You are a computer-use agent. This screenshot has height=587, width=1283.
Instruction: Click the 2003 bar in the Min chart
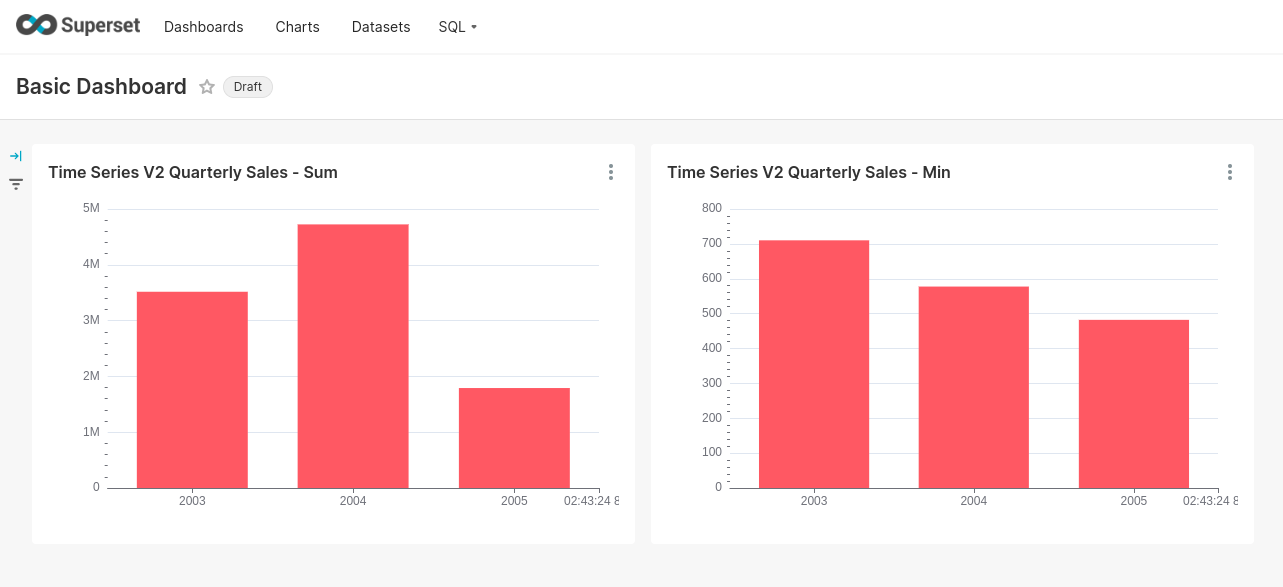pos(813,360)
